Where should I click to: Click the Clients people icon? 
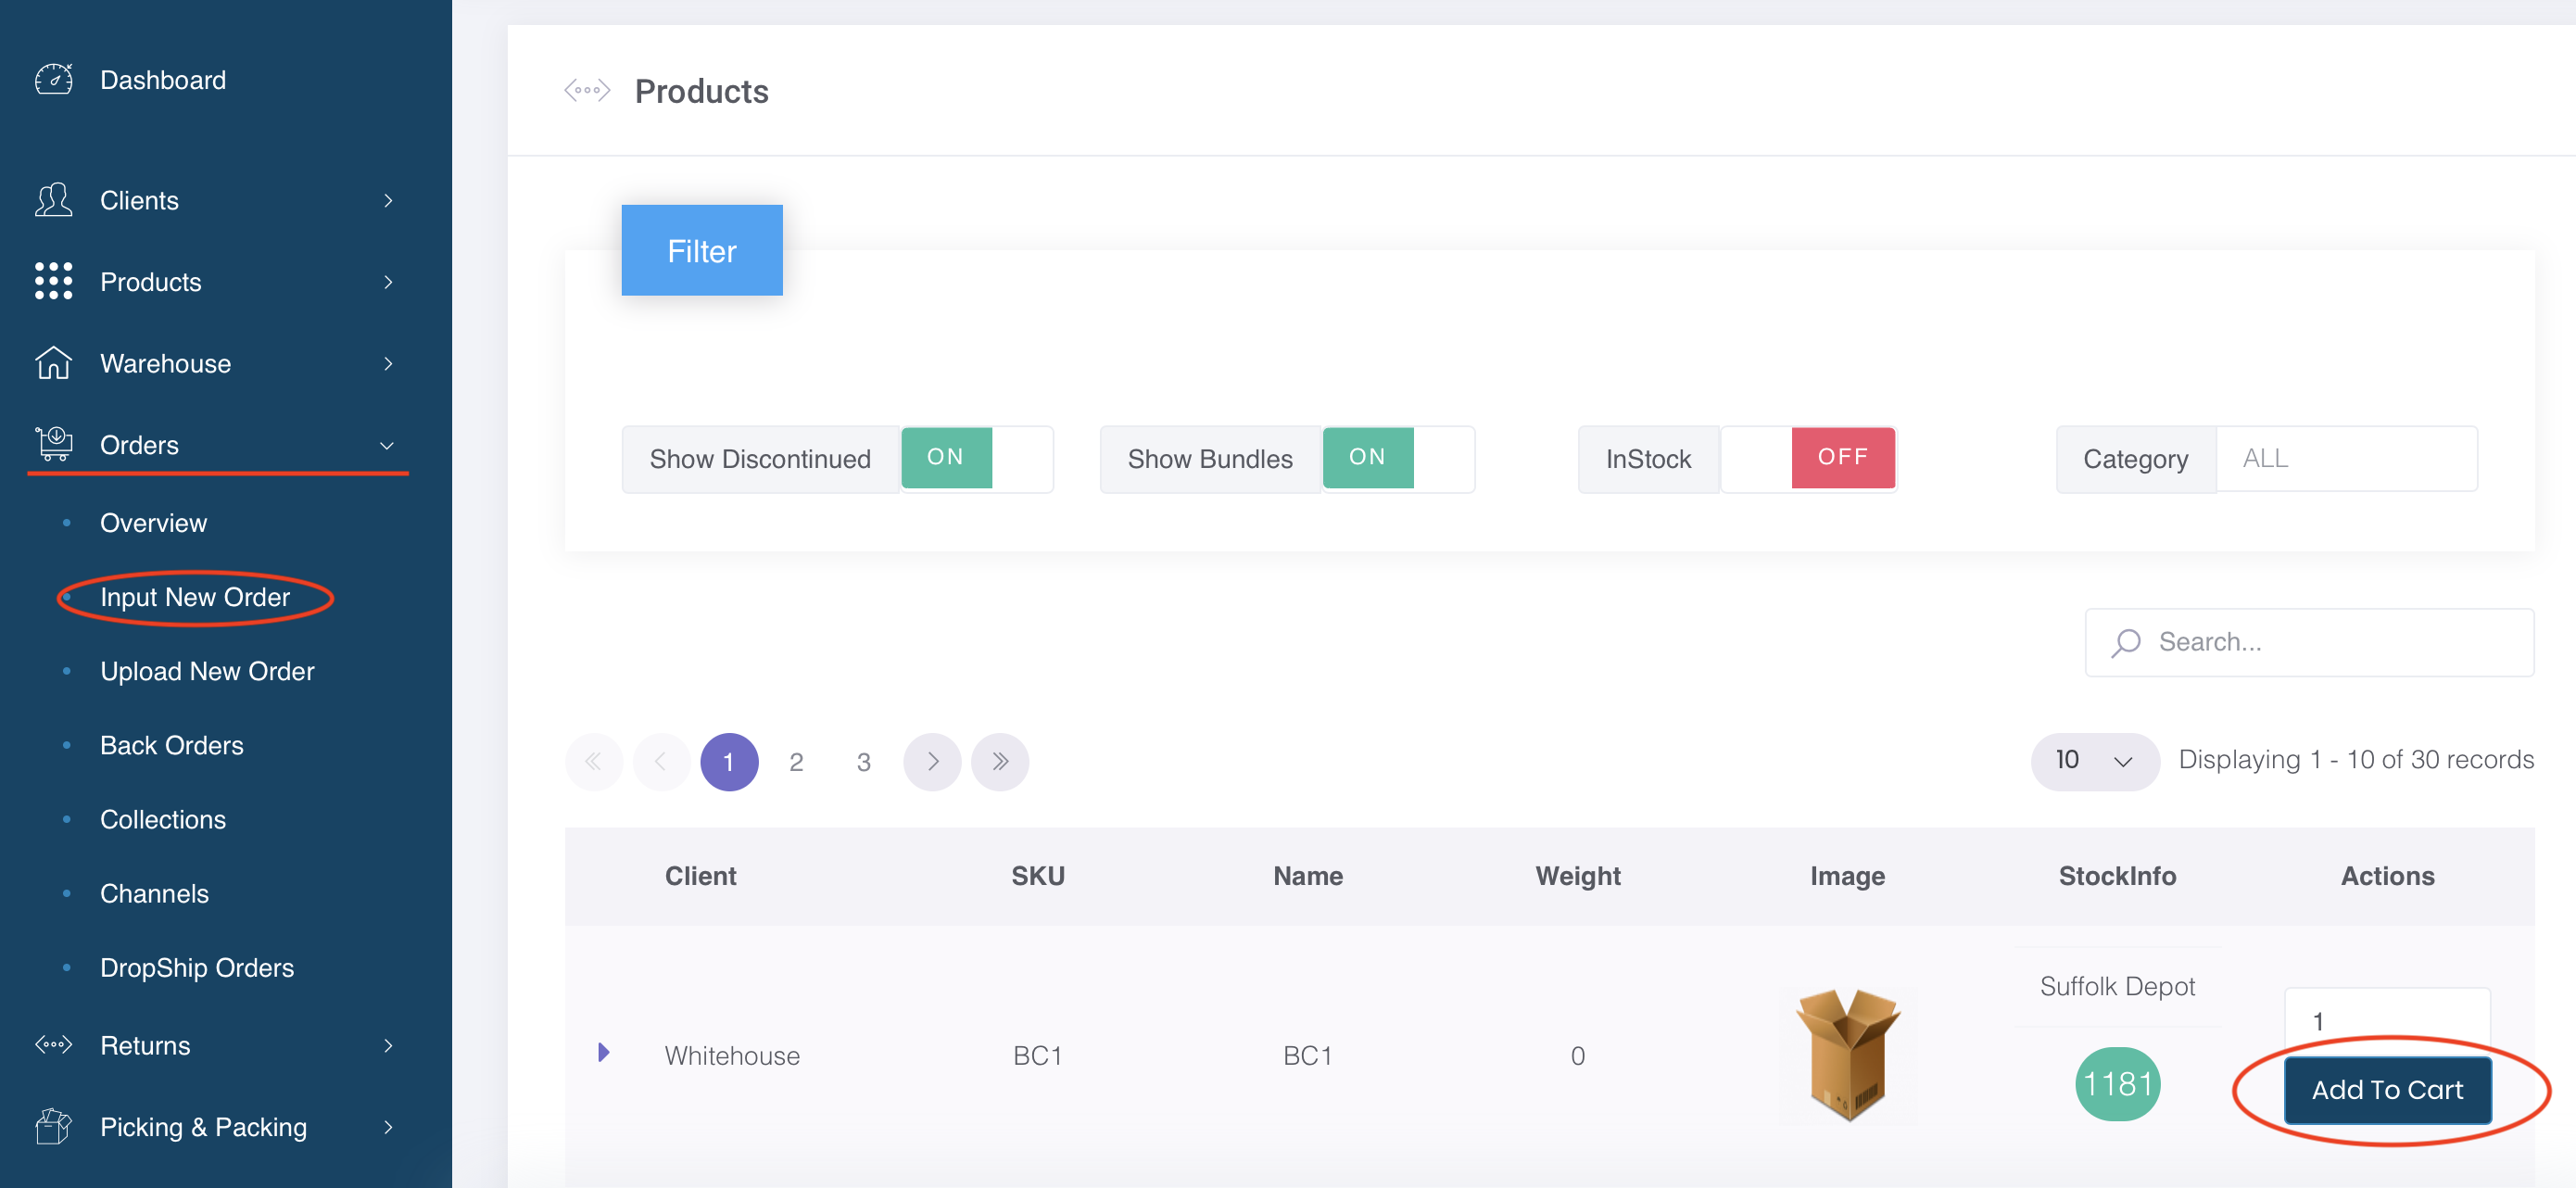coord(53,200)
